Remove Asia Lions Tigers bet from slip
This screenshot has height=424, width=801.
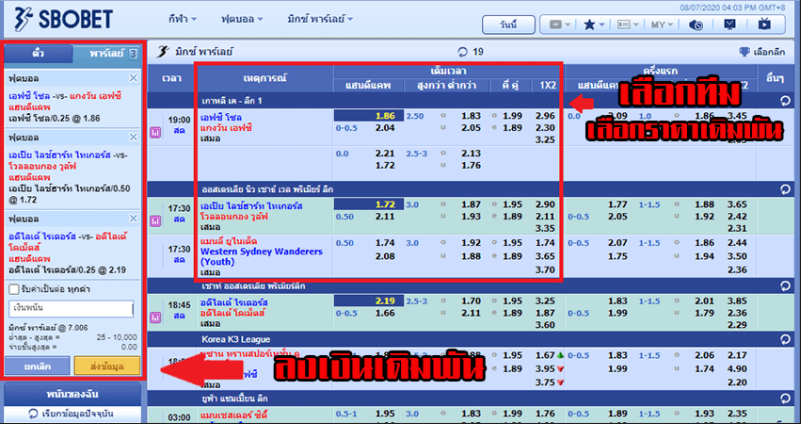click(133, 137)
